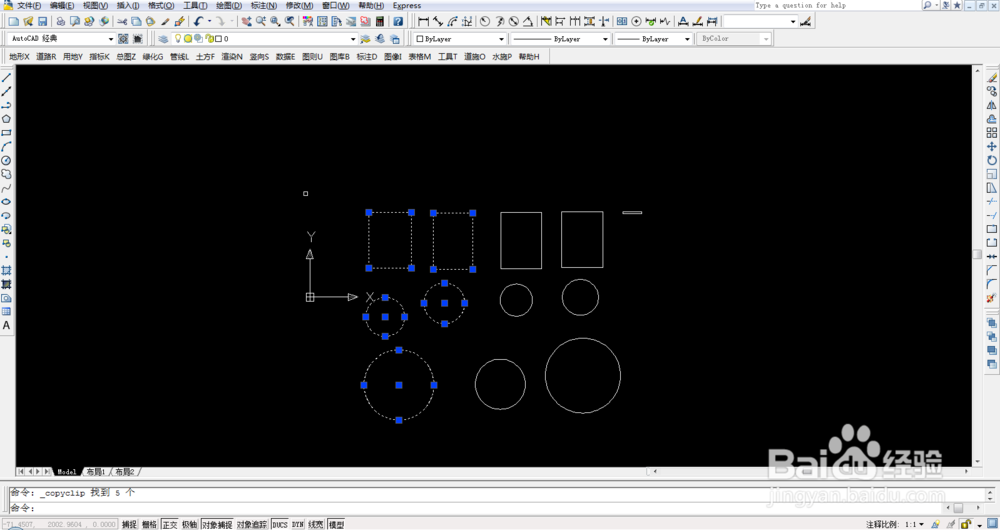Open the ByLayer color dropdown
This screenshot has height=530, width=1000.
click(x=460, y=39)
